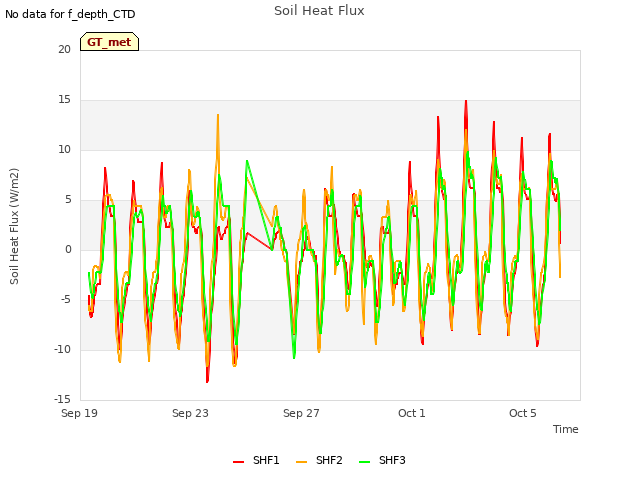Click the 15 y-axis tick label
The image size is (640, 480).
(64, 100)
